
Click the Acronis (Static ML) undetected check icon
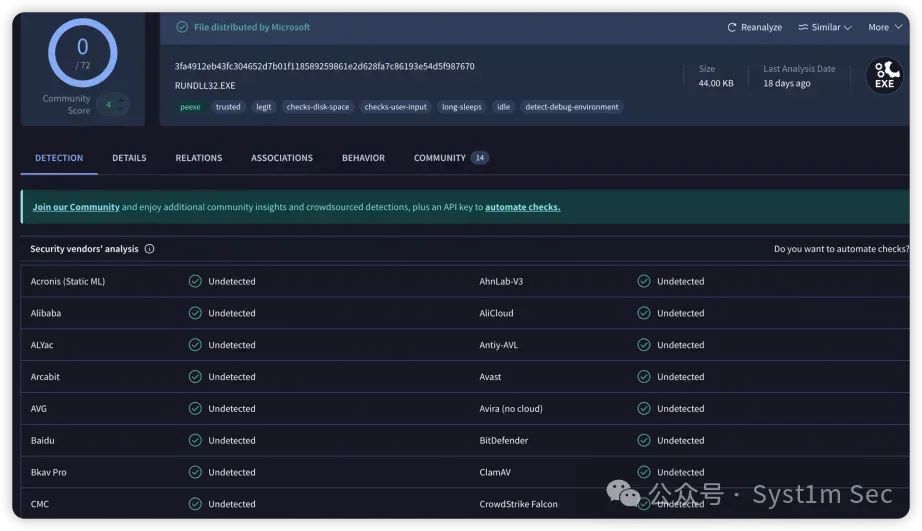coord(195,282)
